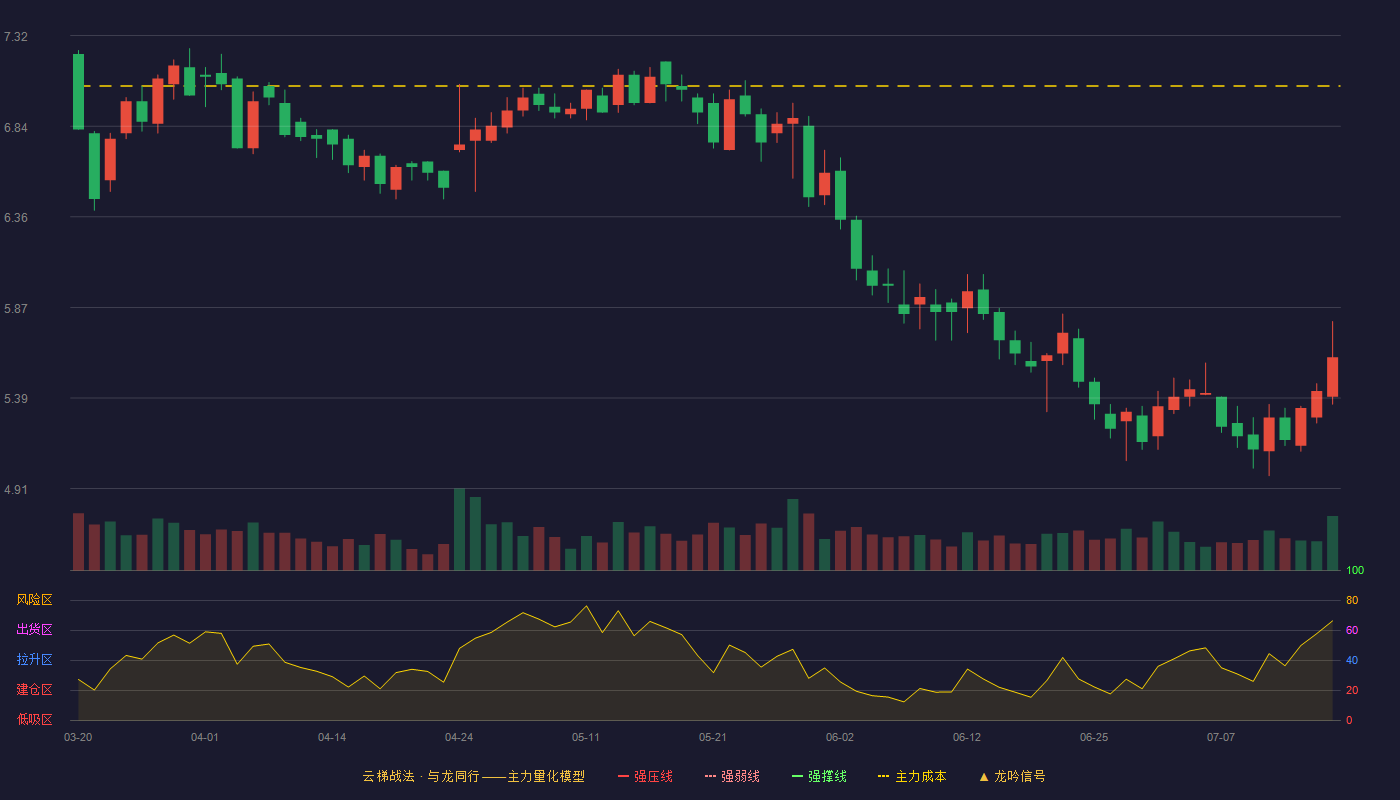Viewport: 1400px width, 800px height.
Task: Select the first green candle on 03-20
Action: coord(78,91)
